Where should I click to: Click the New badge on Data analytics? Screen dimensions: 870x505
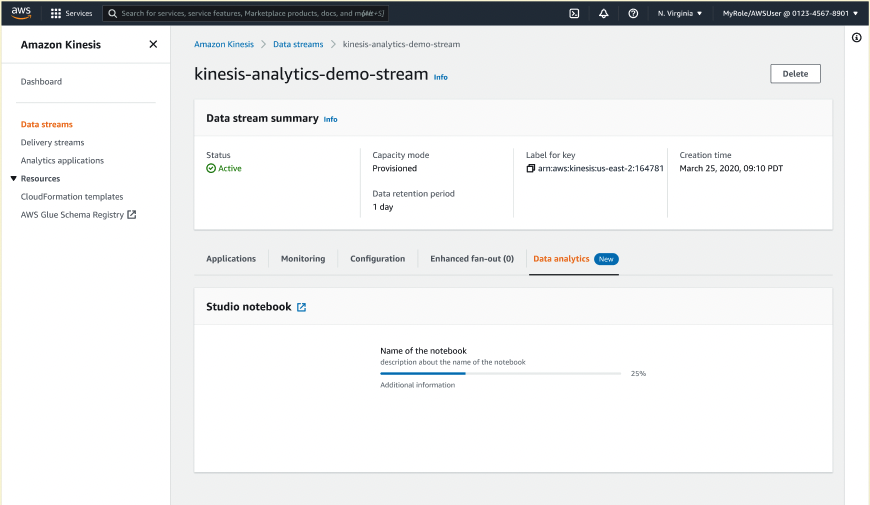(x=606, y=259)
